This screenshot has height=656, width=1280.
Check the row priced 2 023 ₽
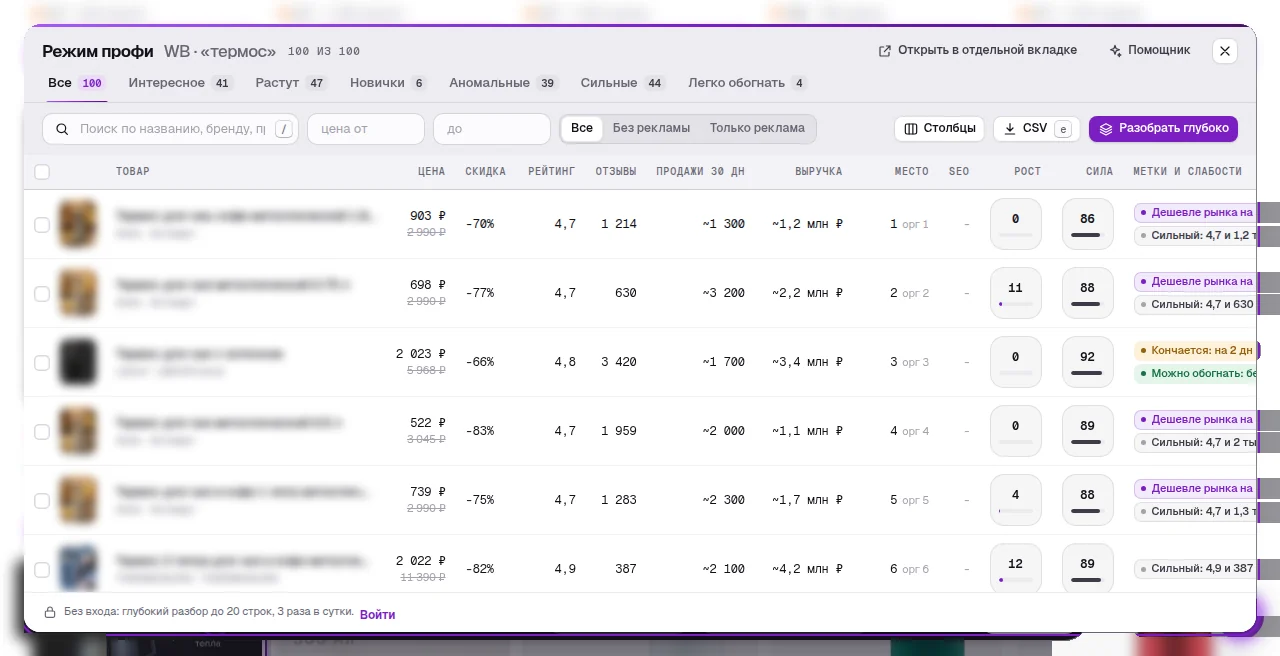pyautogui.click(x=42, y=363)
